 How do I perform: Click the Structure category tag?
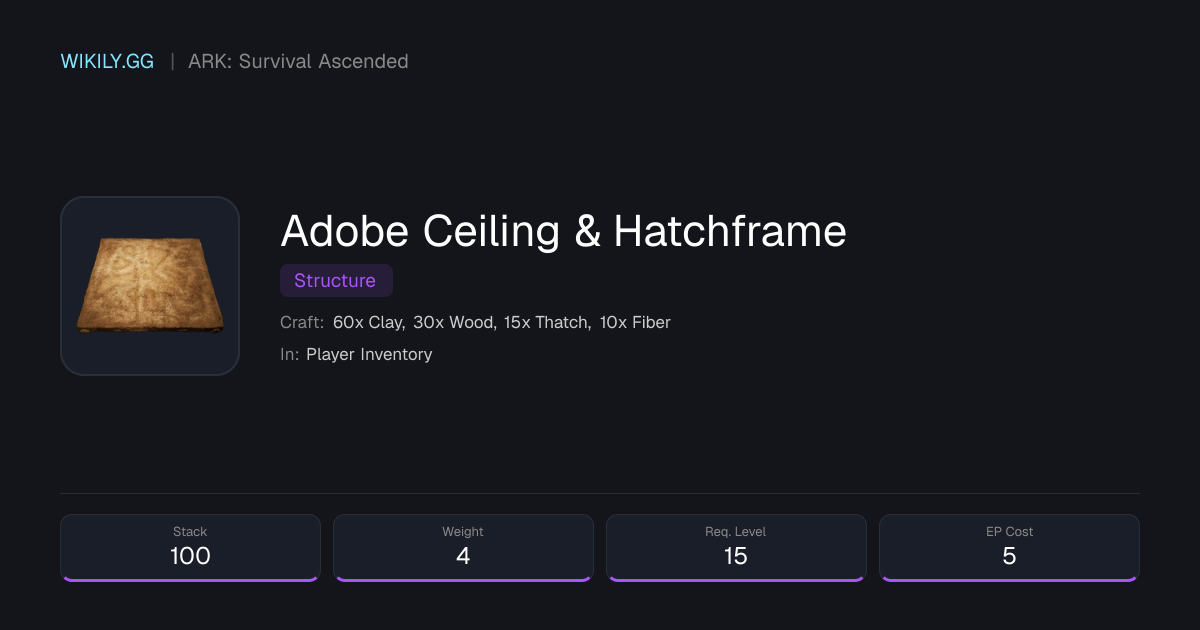pos(335,281)
